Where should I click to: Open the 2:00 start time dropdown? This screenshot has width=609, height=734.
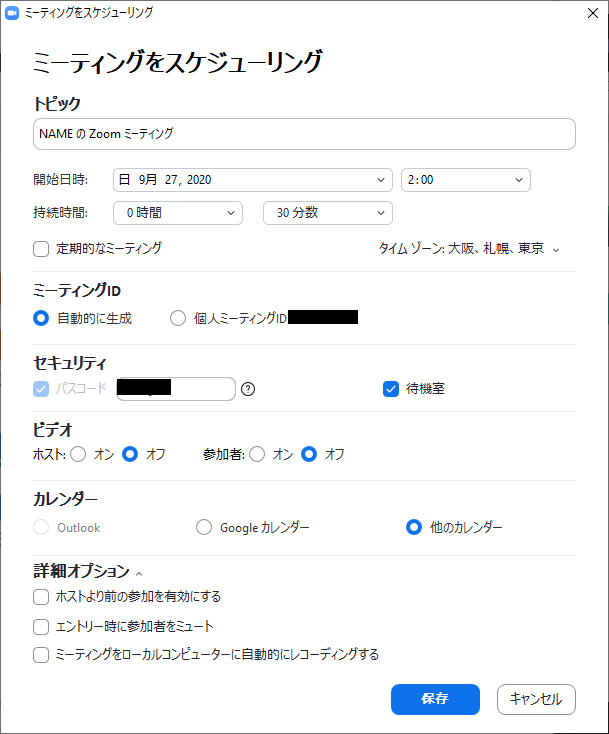[x=465, y=180]
